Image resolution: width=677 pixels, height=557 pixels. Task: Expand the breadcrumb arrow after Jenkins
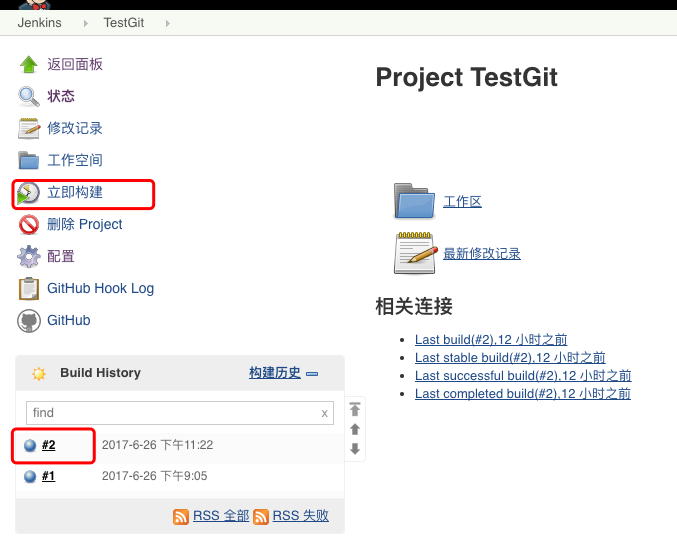85,23
